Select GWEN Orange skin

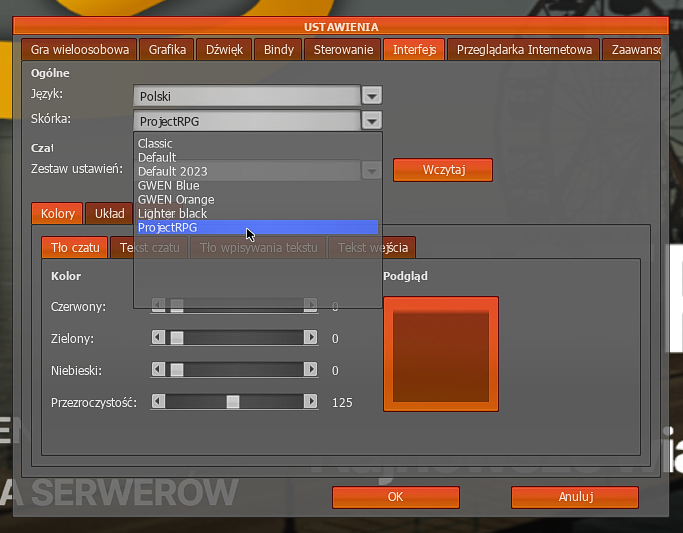257,199
